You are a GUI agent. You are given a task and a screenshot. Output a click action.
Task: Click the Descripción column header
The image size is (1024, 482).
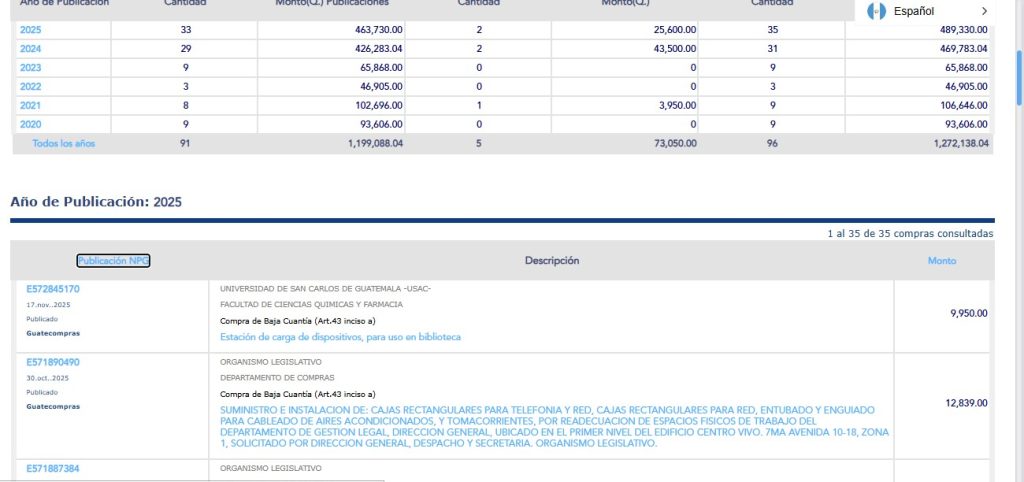(552, 261)
